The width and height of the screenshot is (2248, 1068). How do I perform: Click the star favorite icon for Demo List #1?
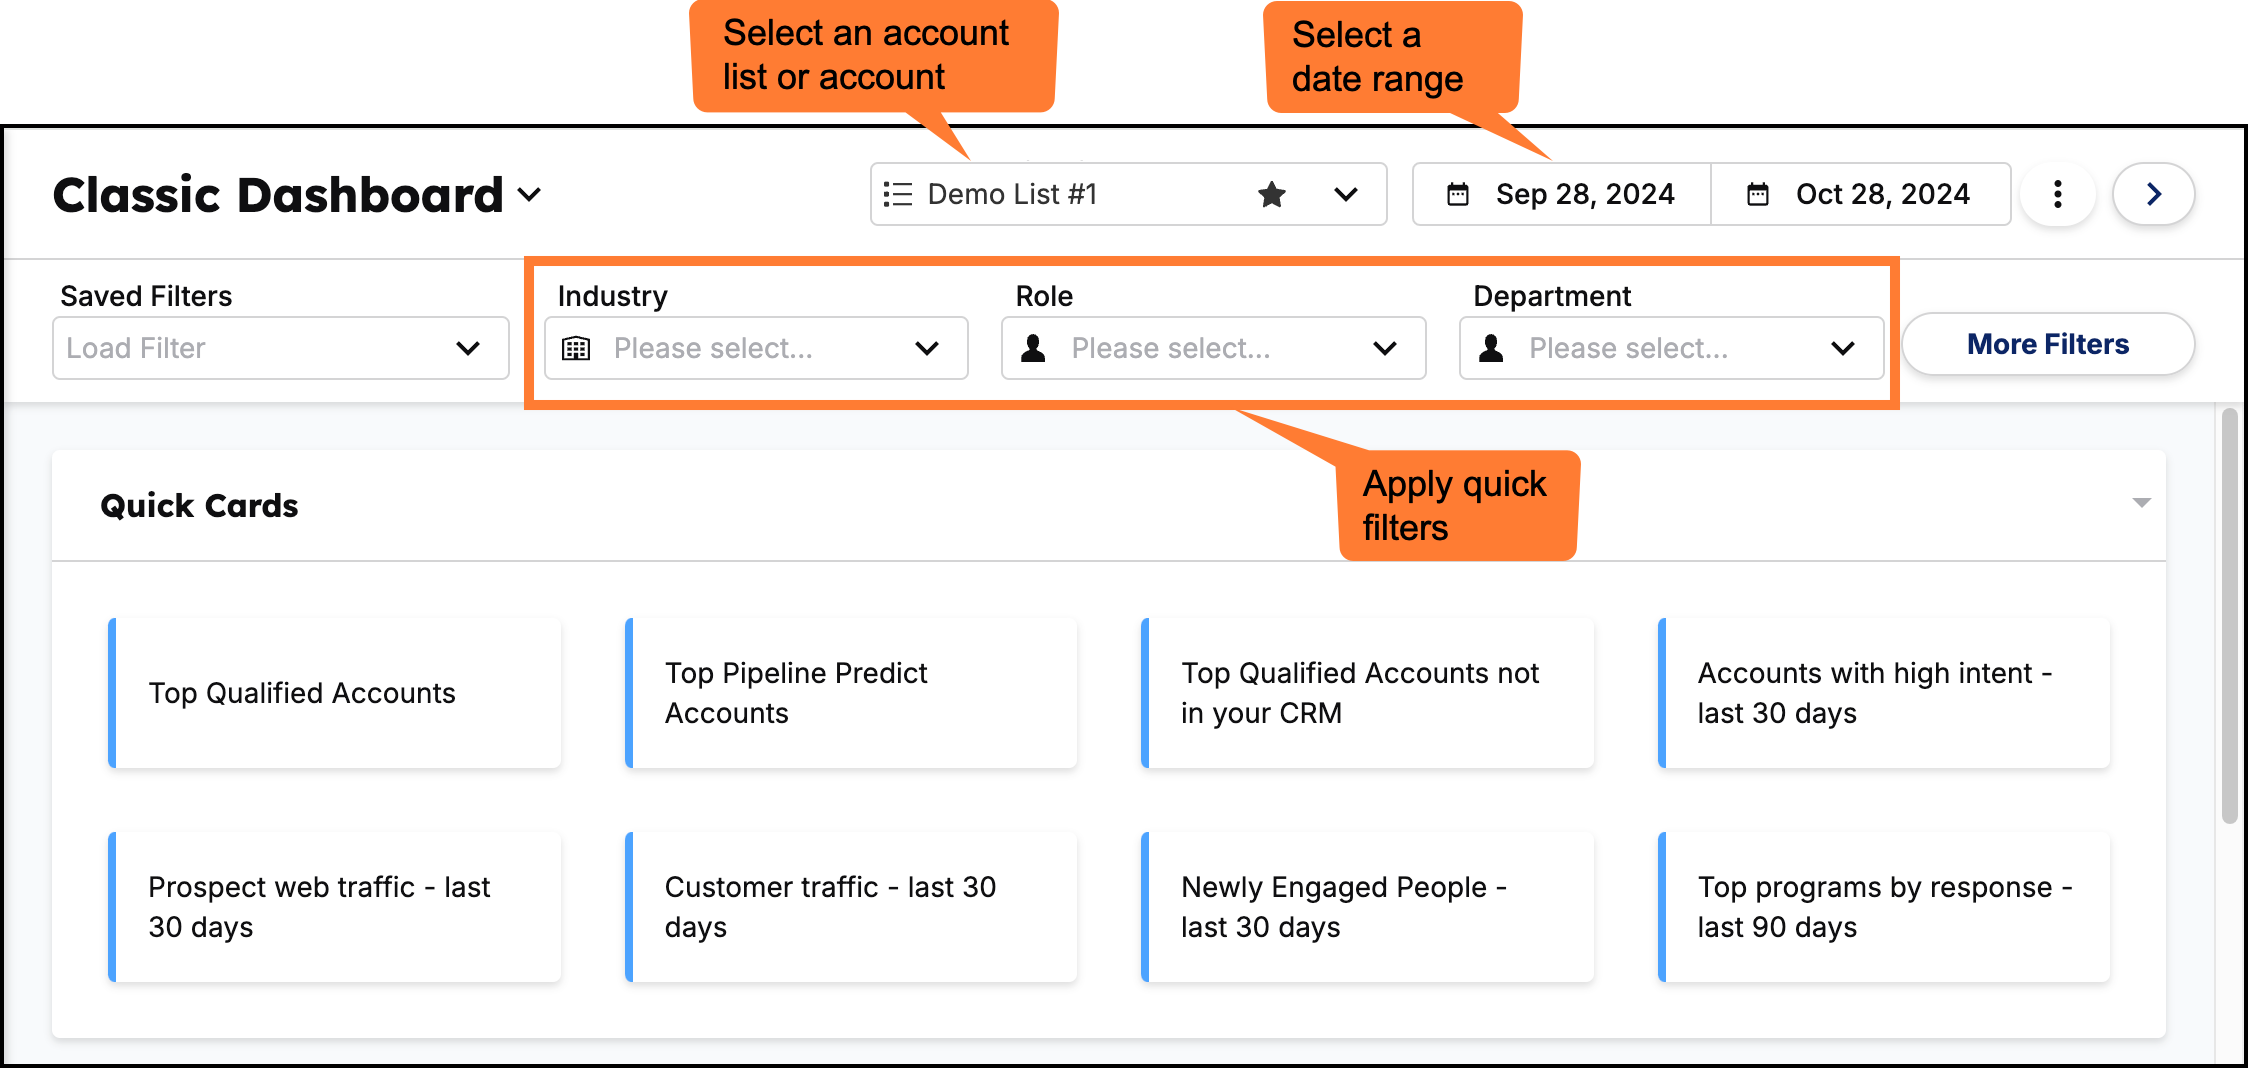tap(1272, 194)
